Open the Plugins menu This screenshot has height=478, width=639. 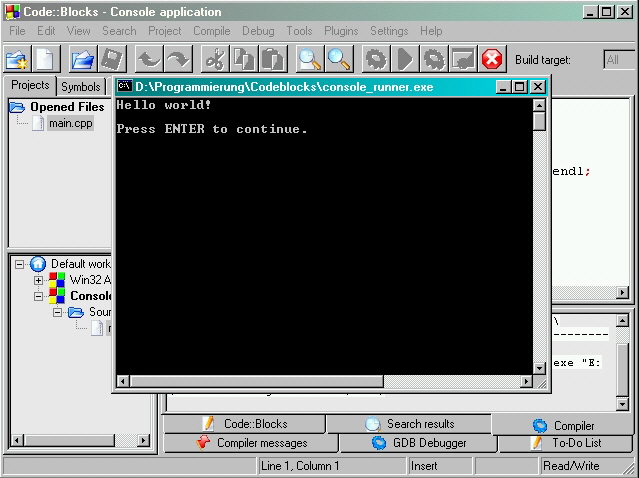click(x=341, y=31)
